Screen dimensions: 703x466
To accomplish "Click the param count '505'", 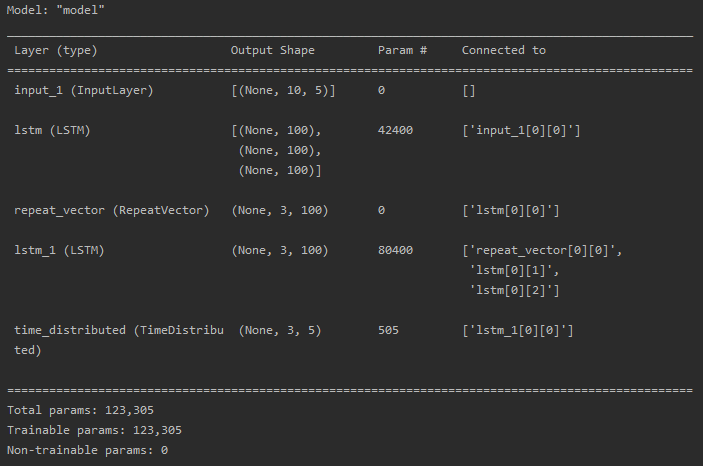I will tap(388, 331).
